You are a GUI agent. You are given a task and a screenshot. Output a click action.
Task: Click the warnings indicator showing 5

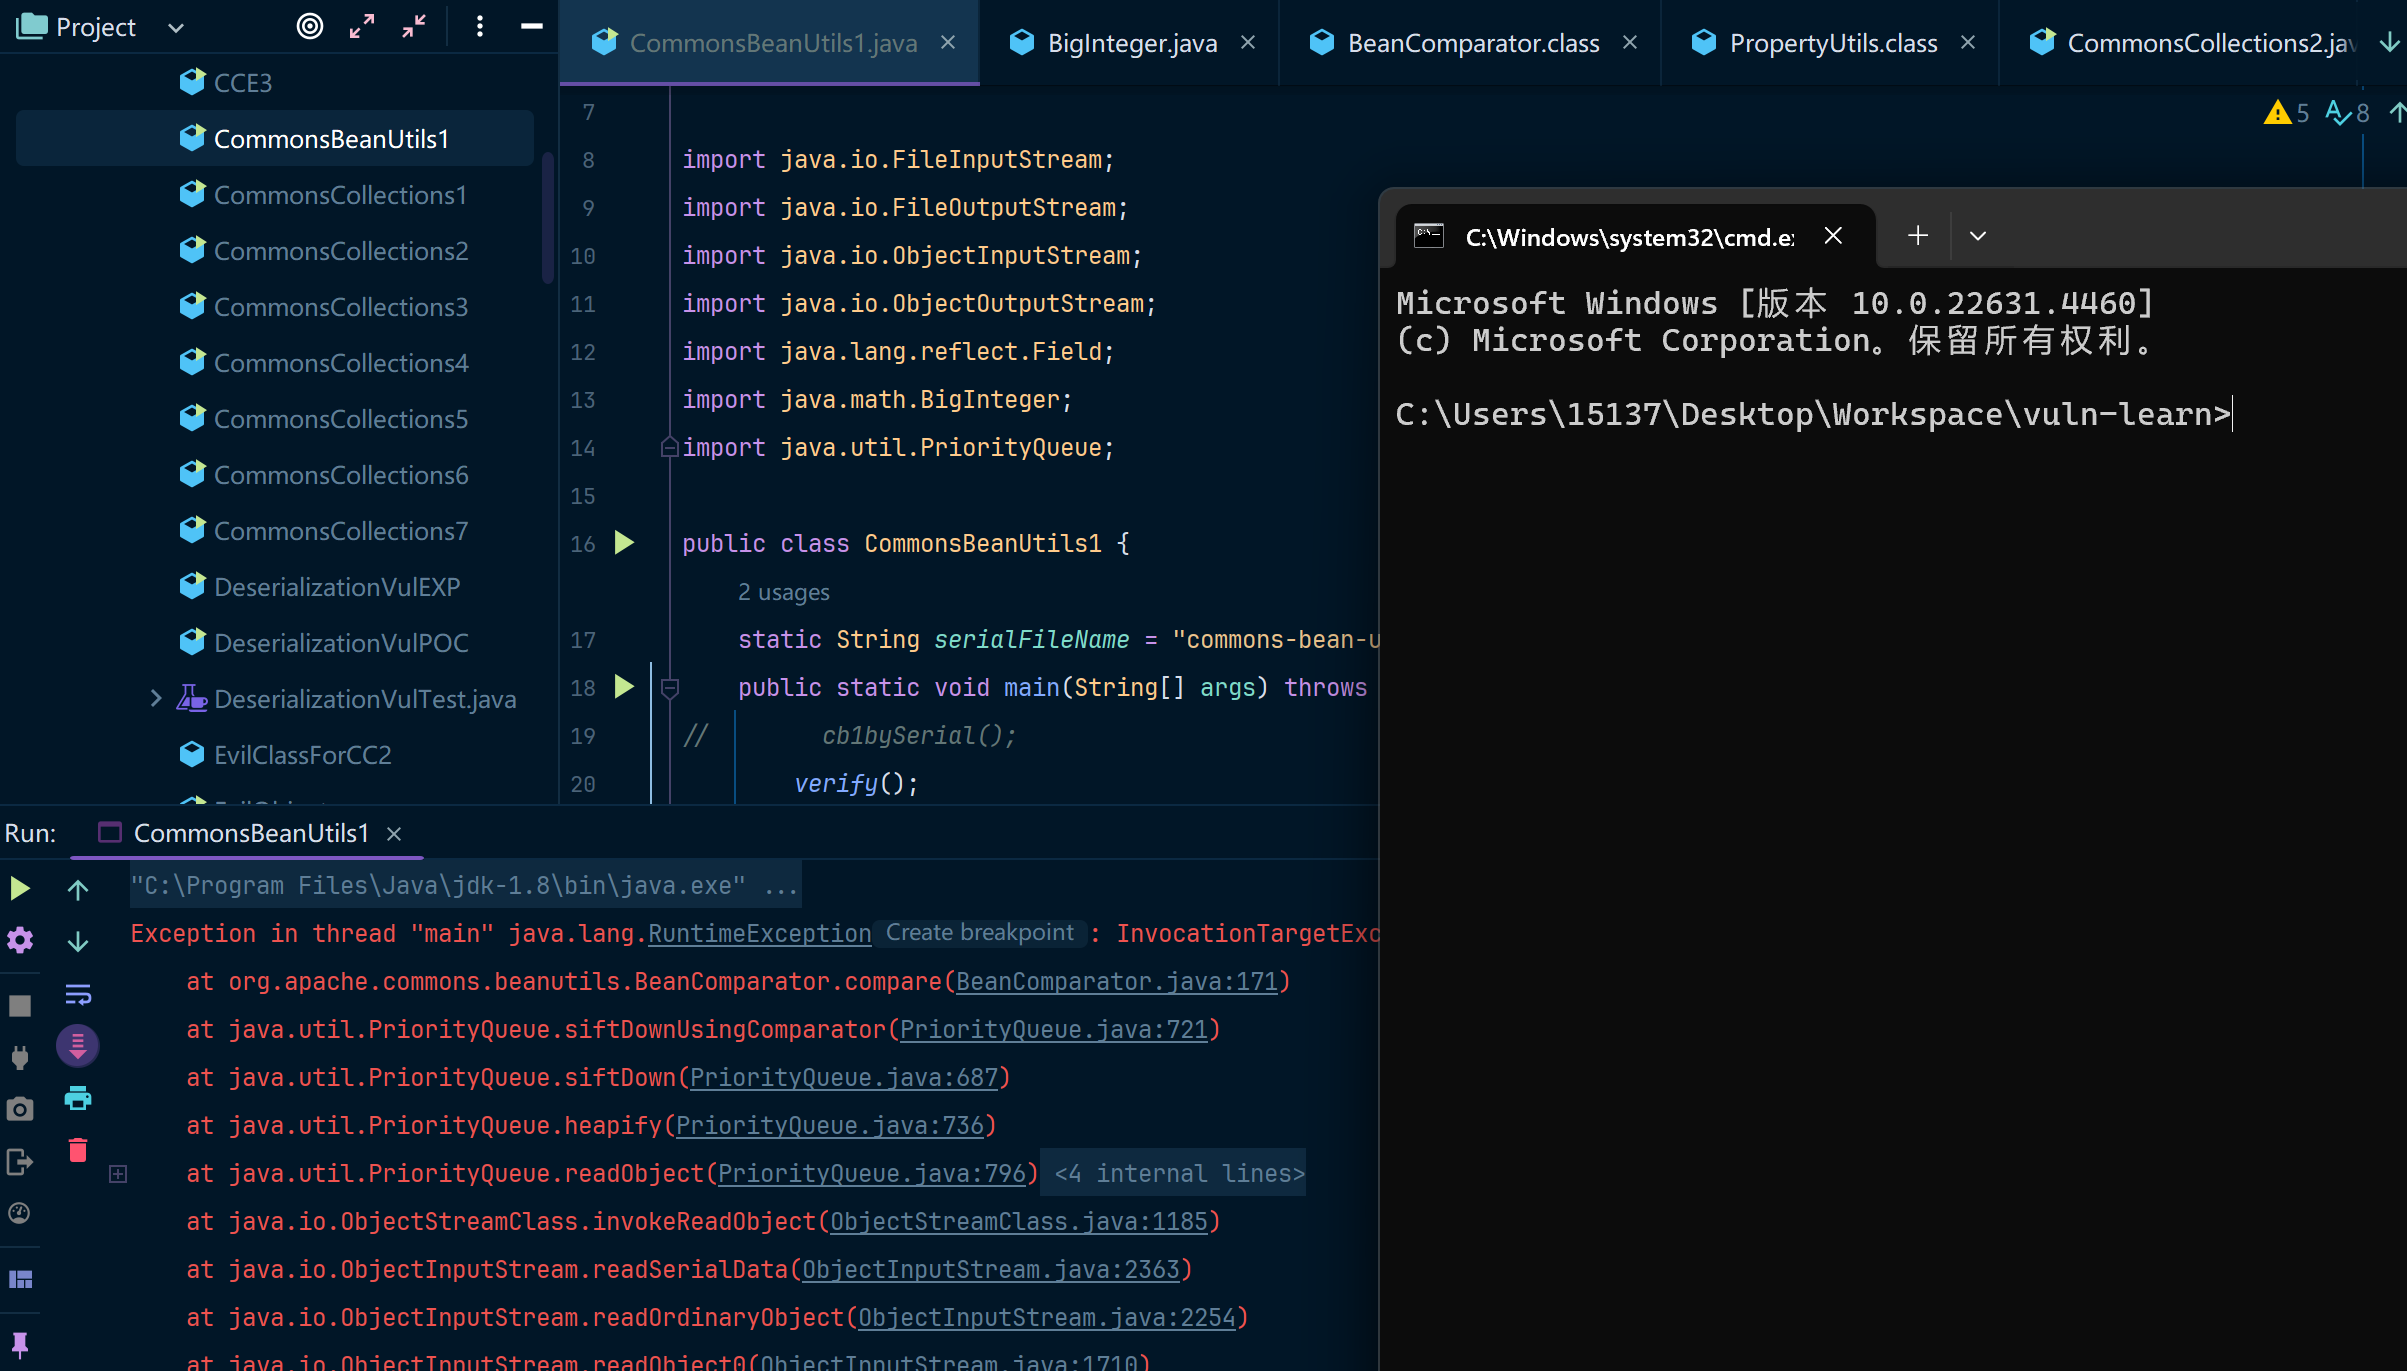click(x=2287, y=112)
